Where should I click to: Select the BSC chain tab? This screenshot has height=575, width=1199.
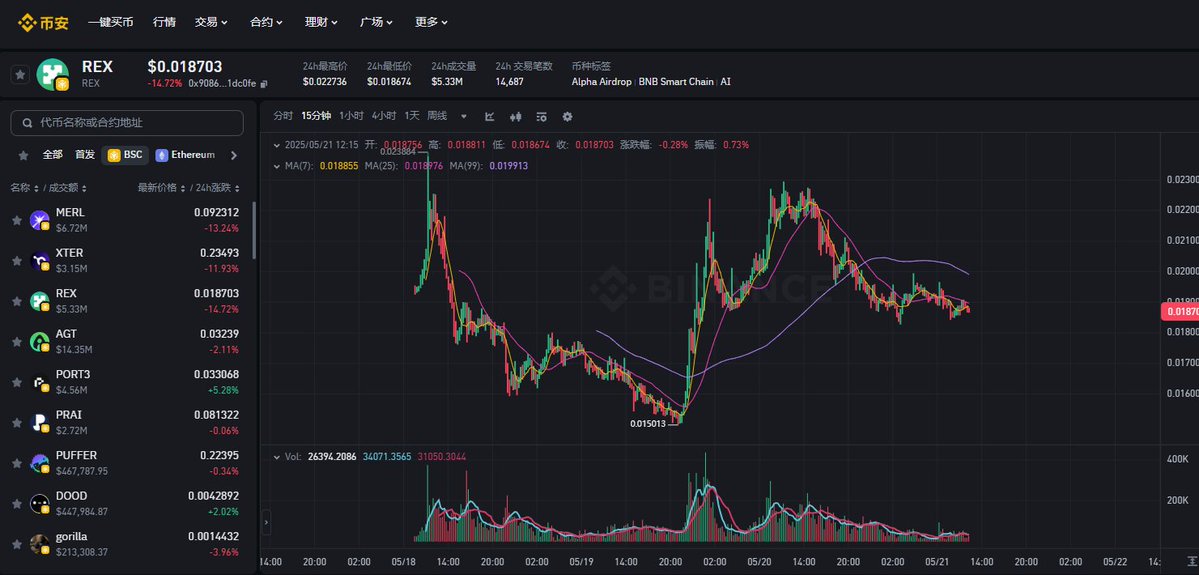click(125, 155)
